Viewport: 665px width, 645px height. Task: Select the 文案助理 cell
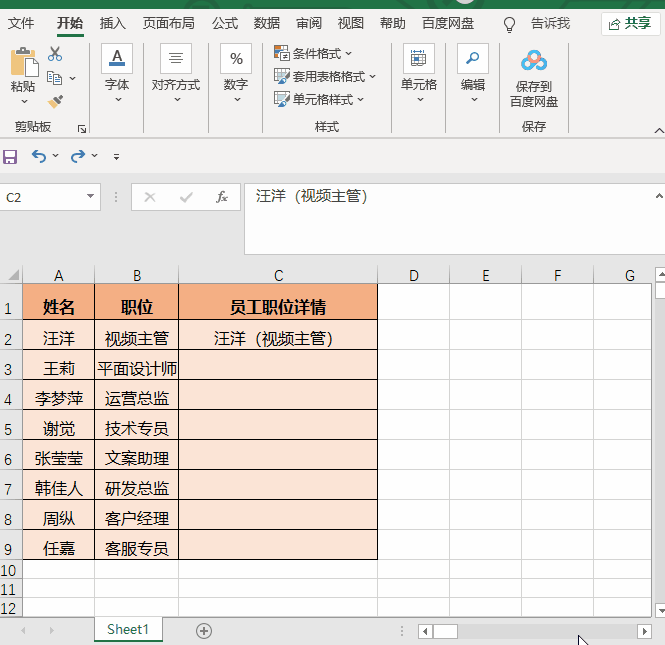(137, 455)
